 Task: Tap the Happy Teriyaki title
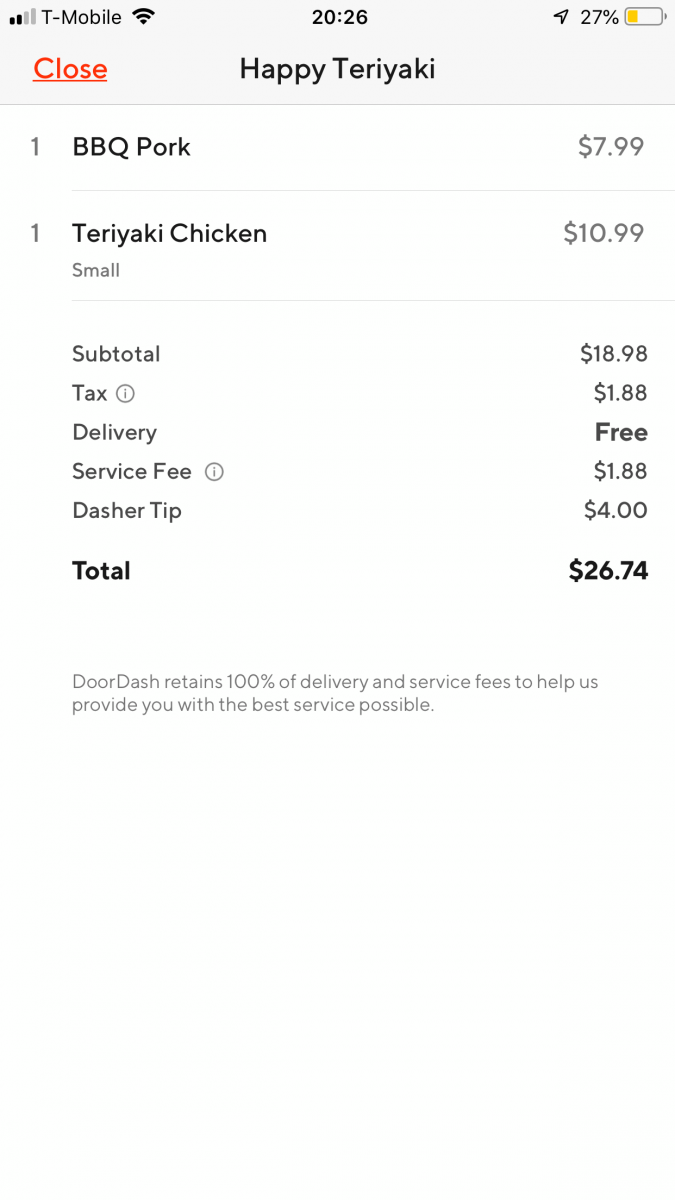click(337, 69)
